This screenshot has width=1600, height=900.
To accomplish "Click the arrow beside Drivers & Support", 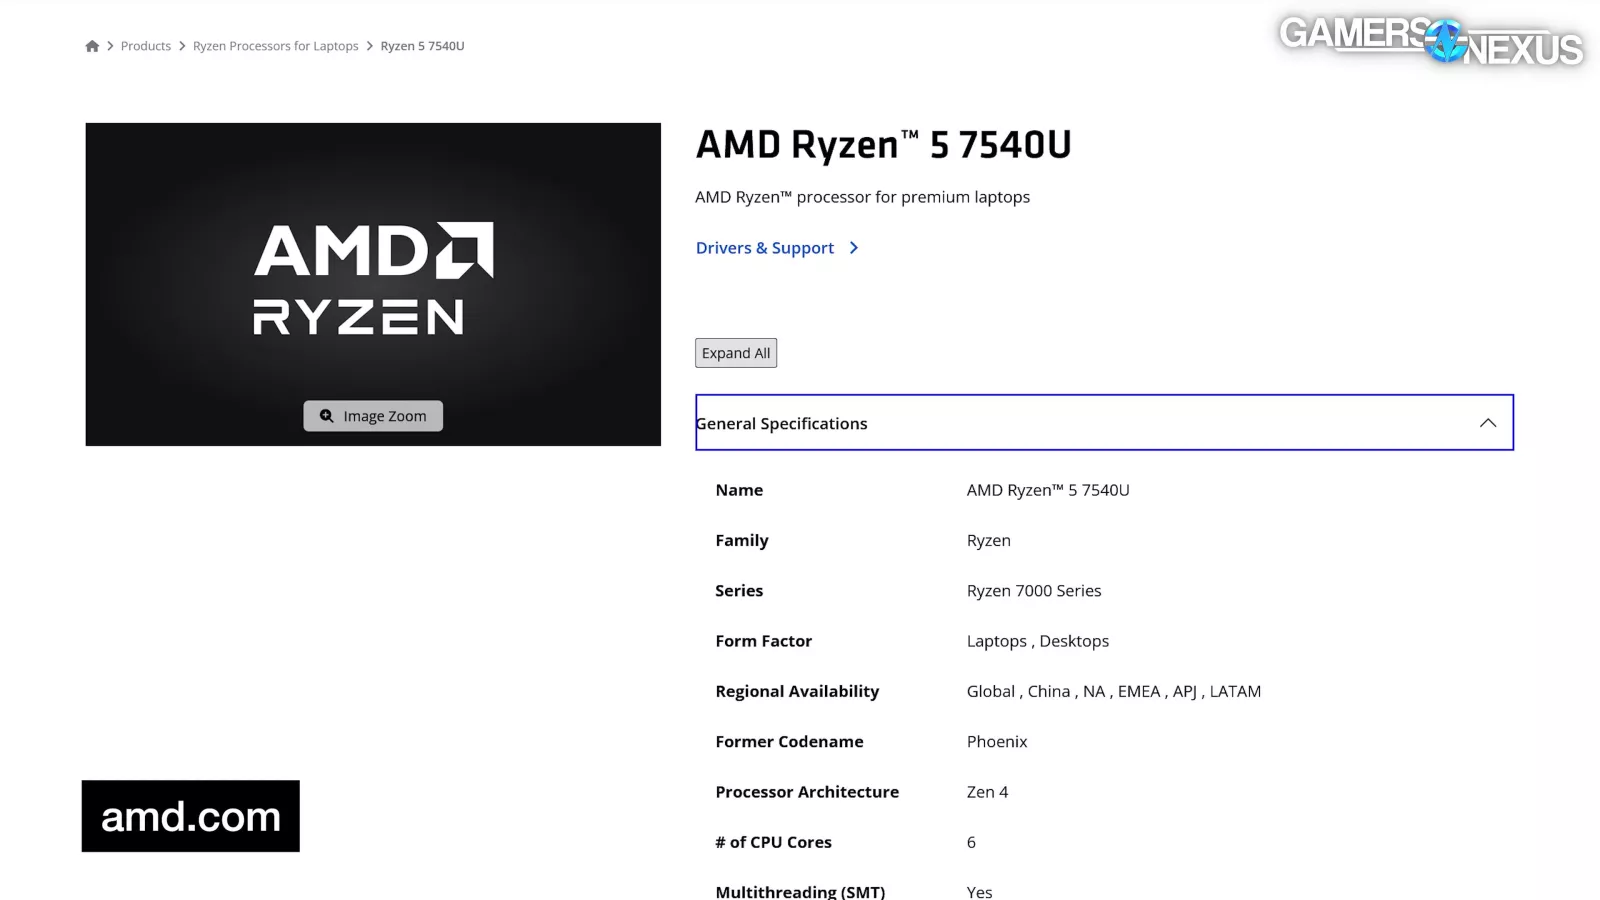I will [x=853, y=248].
